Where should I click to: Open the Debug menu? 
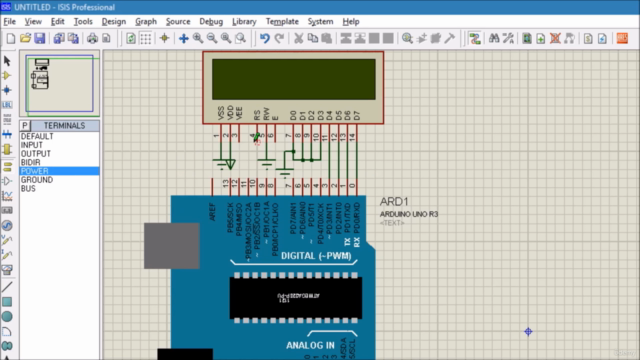tap(211, 22)
